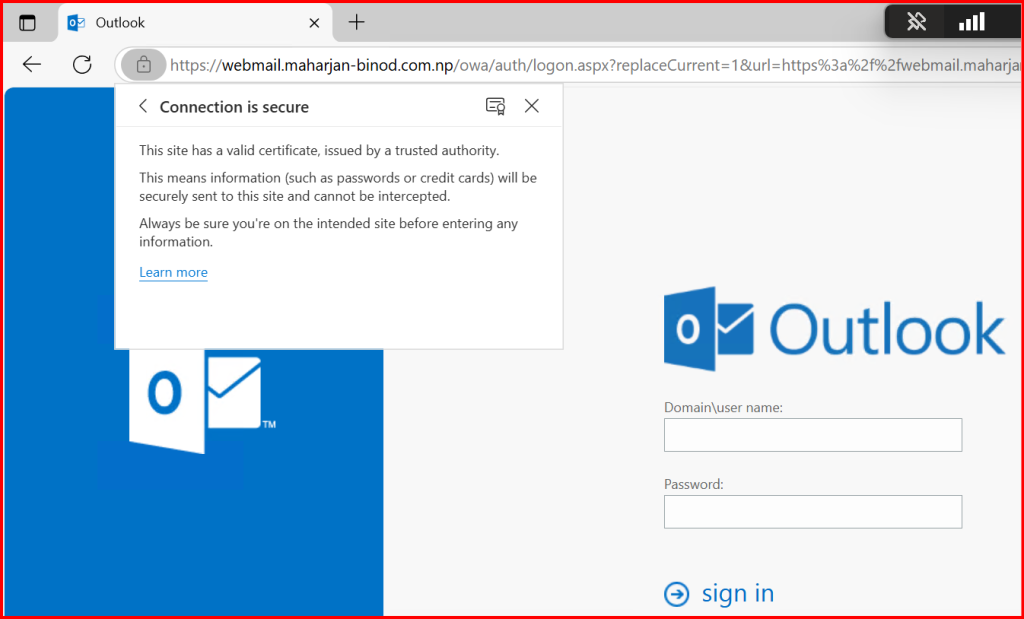This screenshot has width=1024, height=619.
Task: Close the Connection is secure popup
Action: [532, 106]
